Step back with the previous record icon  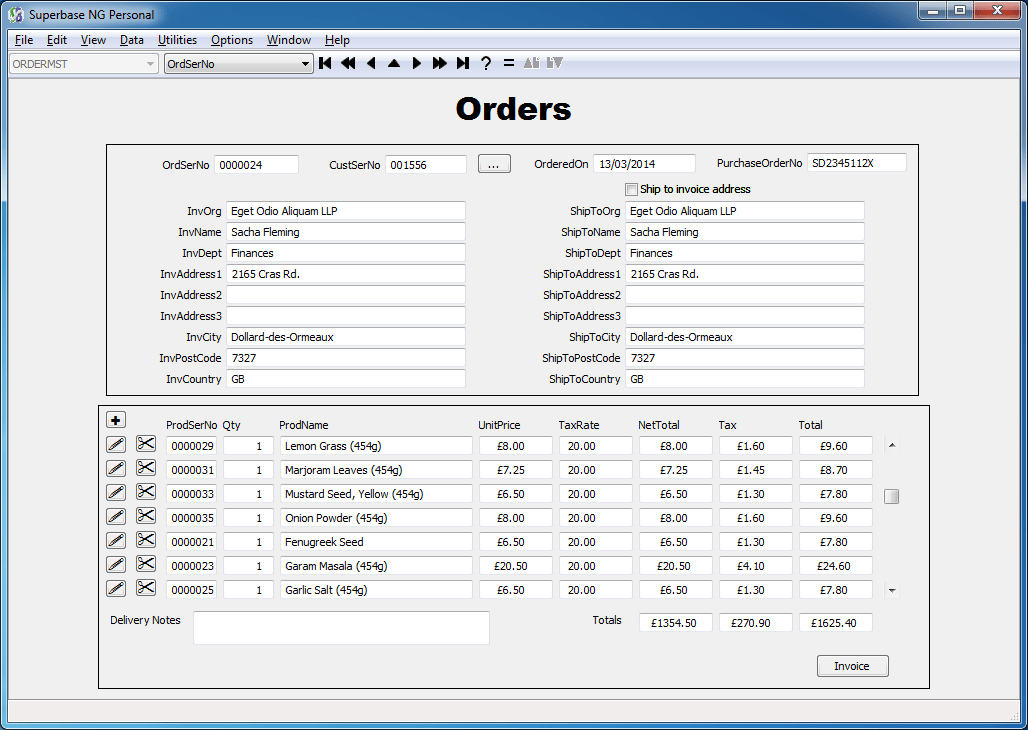coord(371,62)
